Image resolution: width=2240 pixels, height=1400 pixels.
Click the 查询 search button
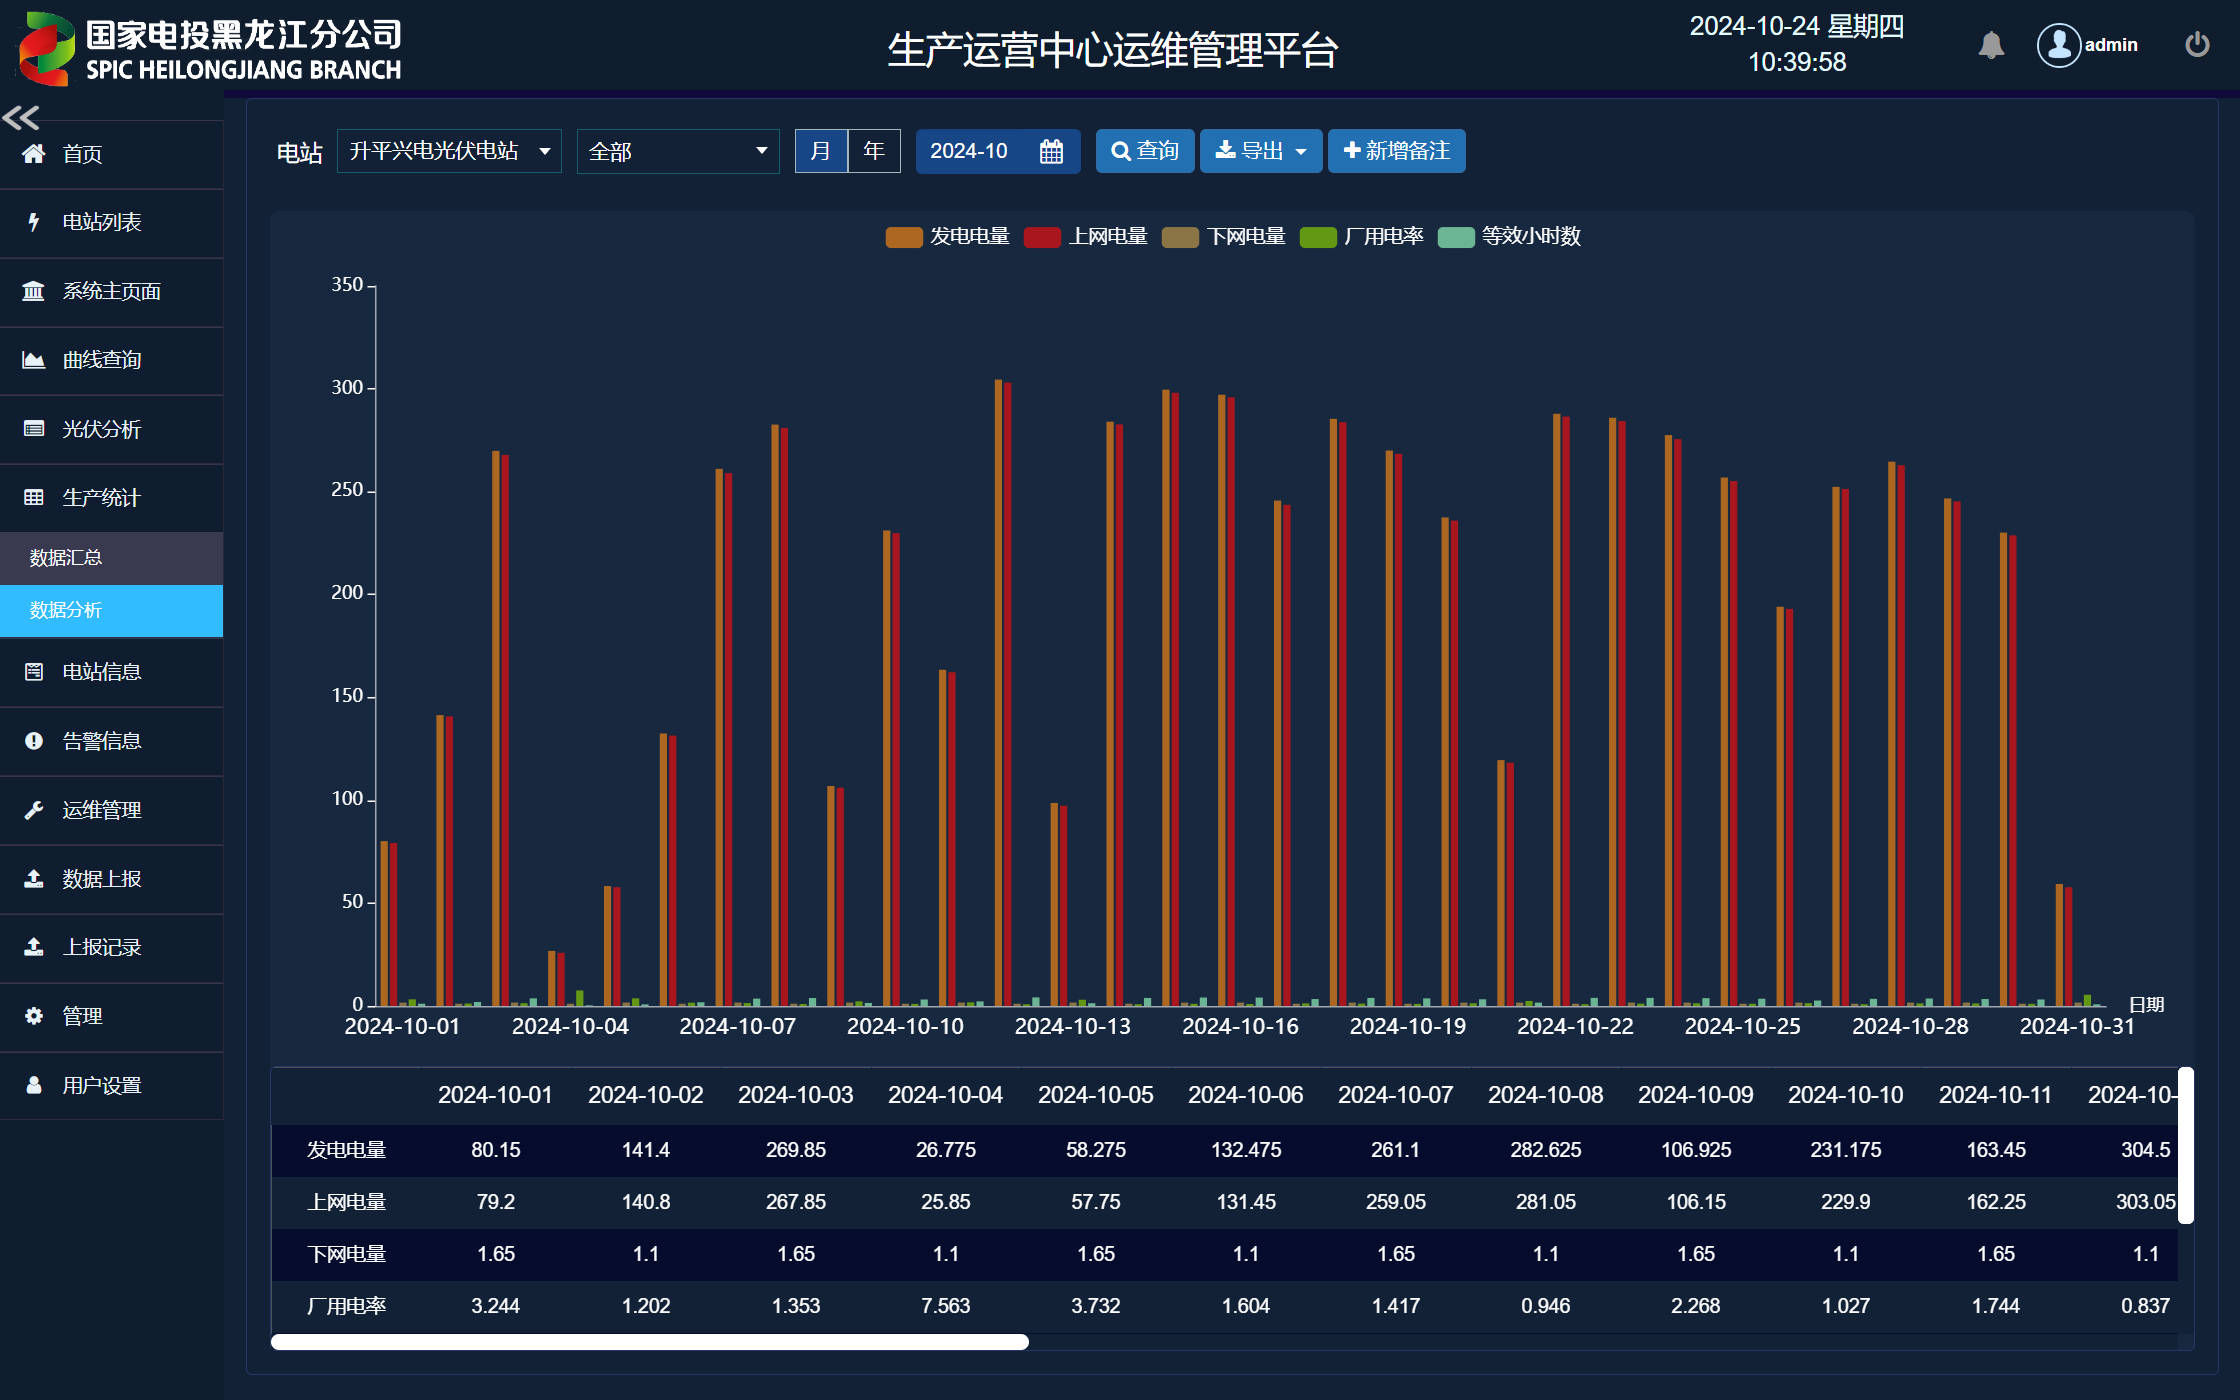1145,152
